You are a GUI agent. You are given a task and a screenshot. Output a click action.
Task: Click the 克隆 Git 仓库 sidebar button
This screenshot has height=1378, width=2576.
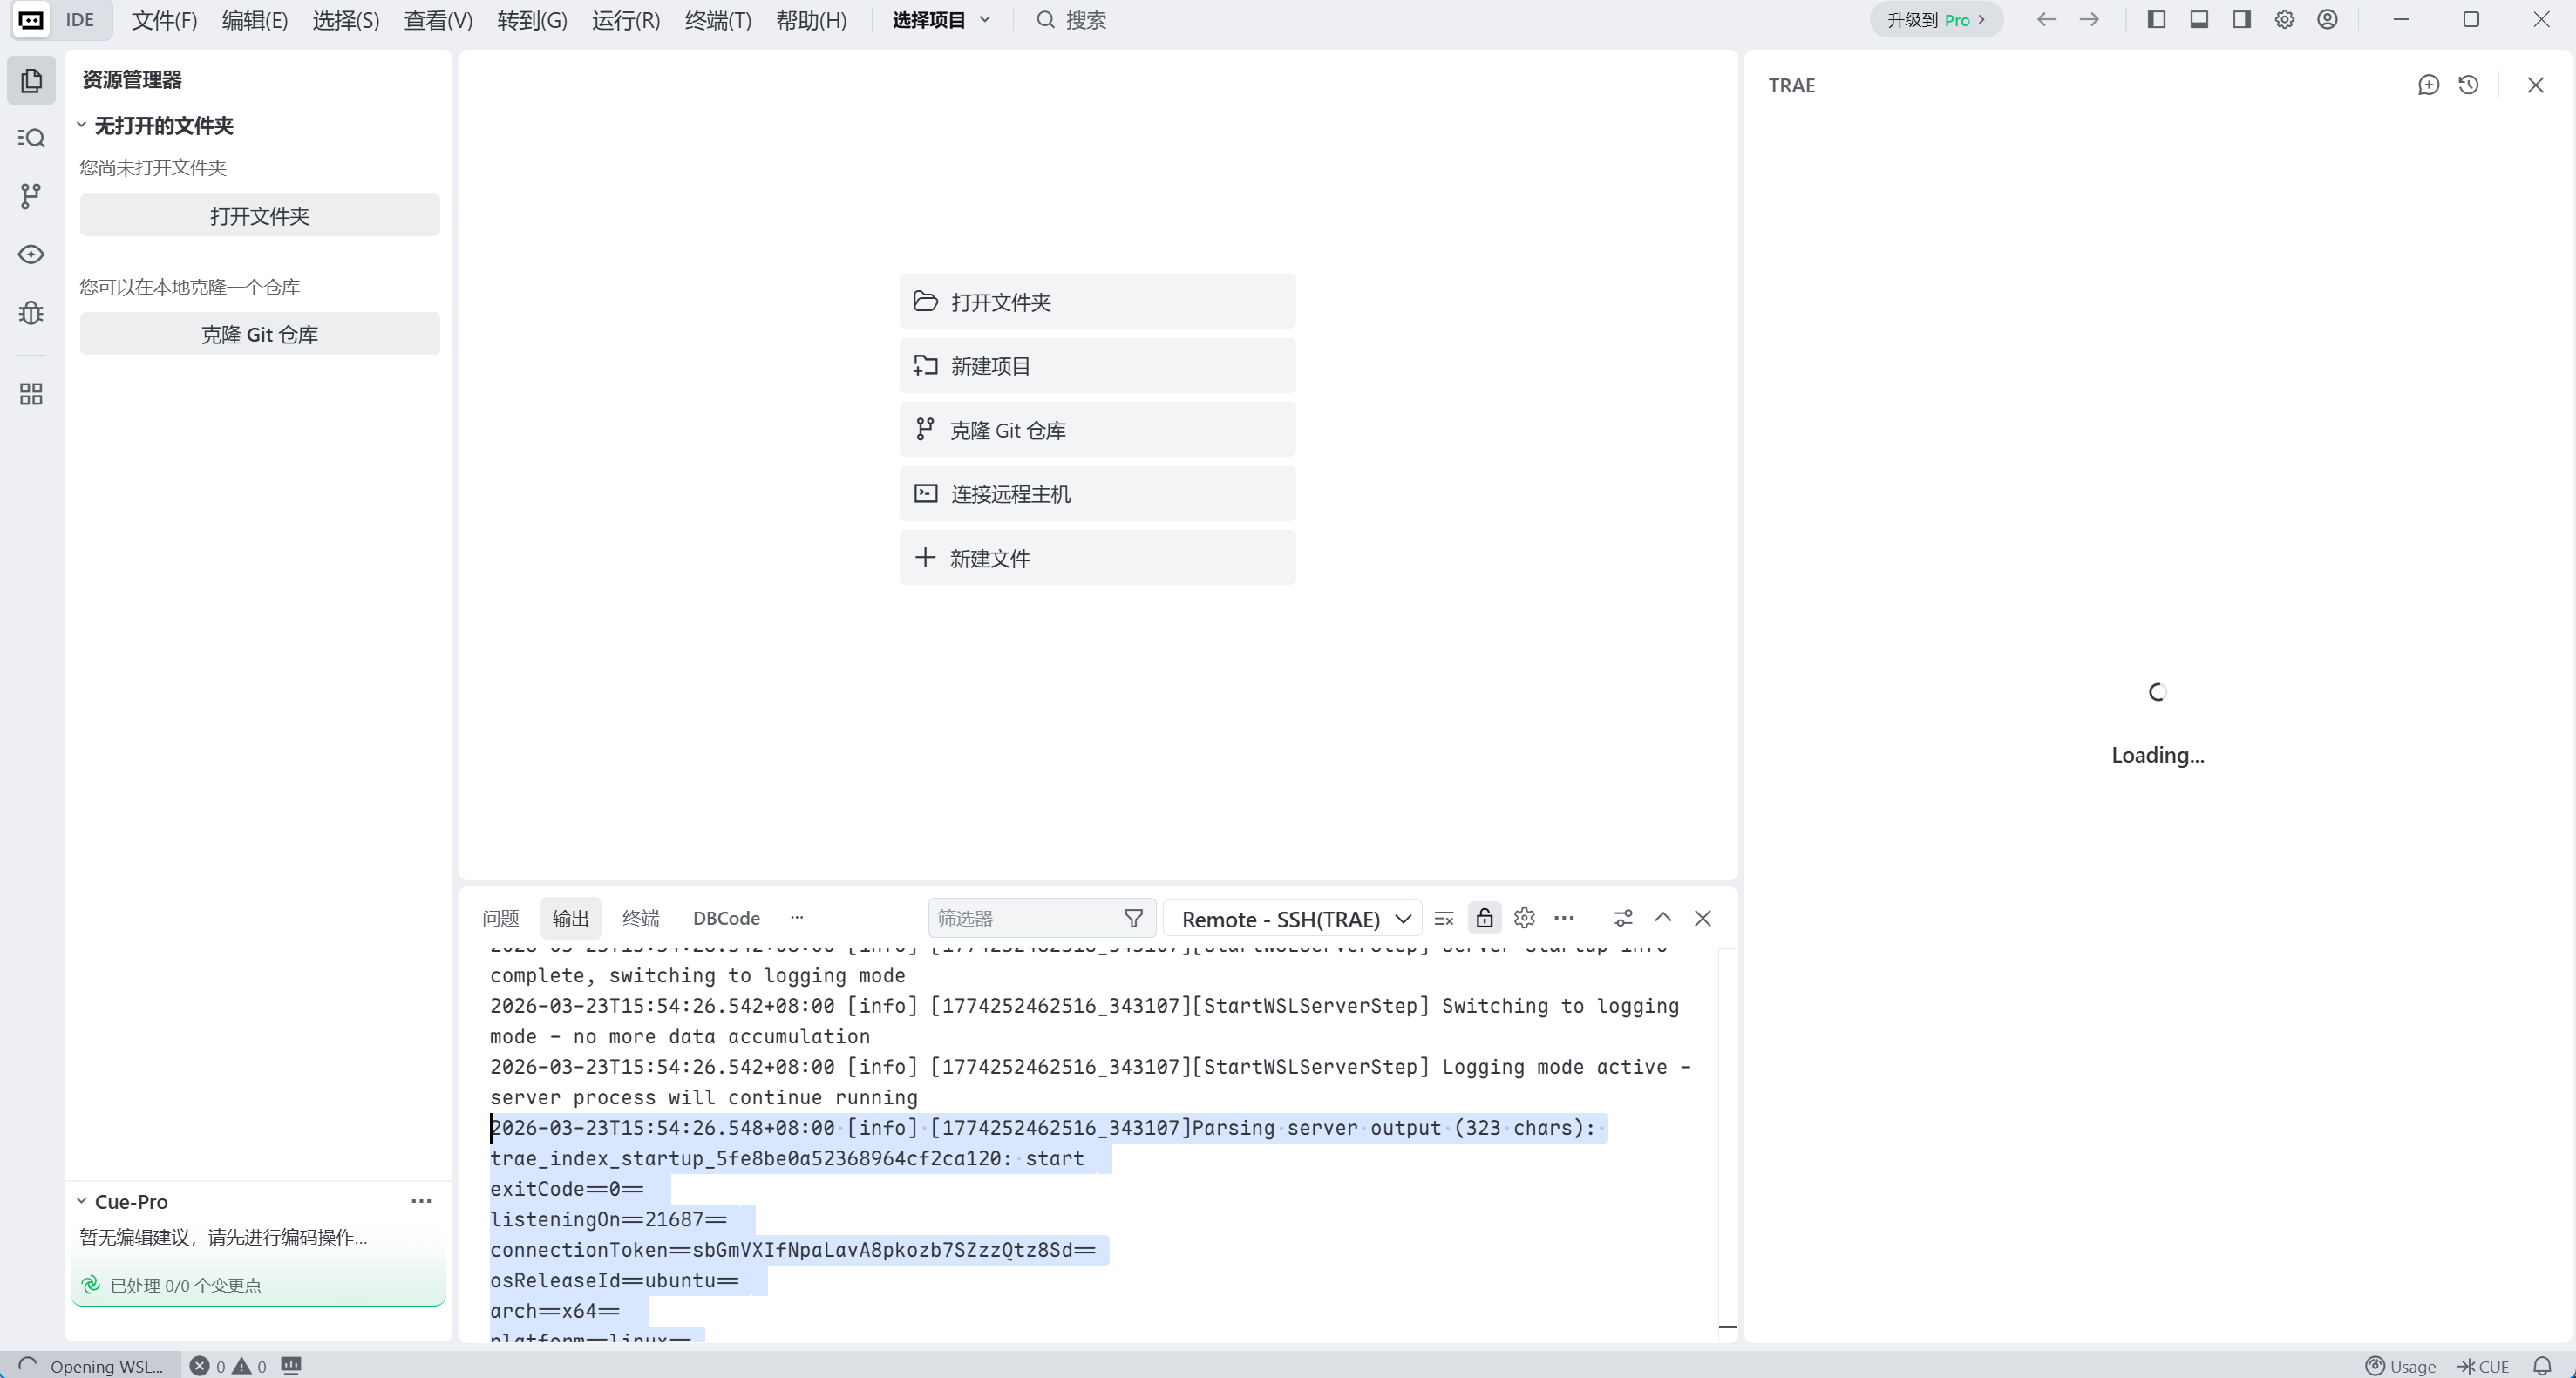click(259, 334)
